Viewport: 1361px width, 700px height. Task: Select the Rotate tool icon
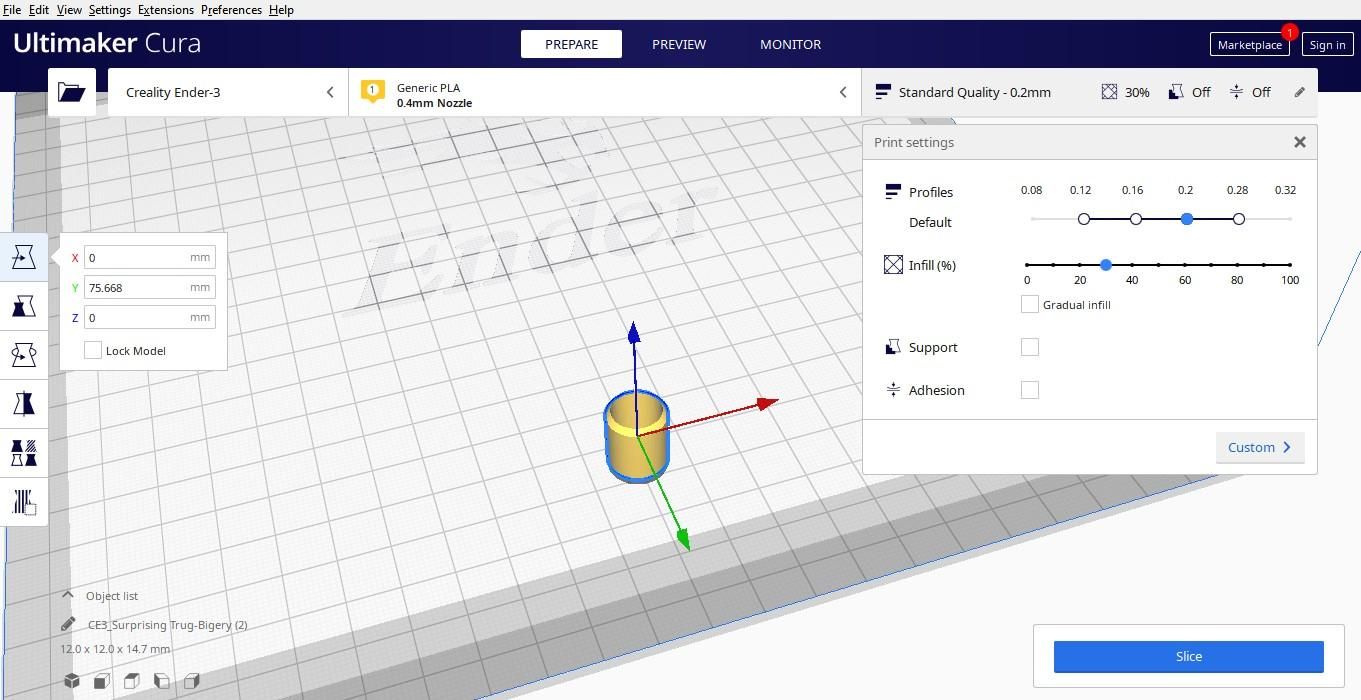coord(24,354)
